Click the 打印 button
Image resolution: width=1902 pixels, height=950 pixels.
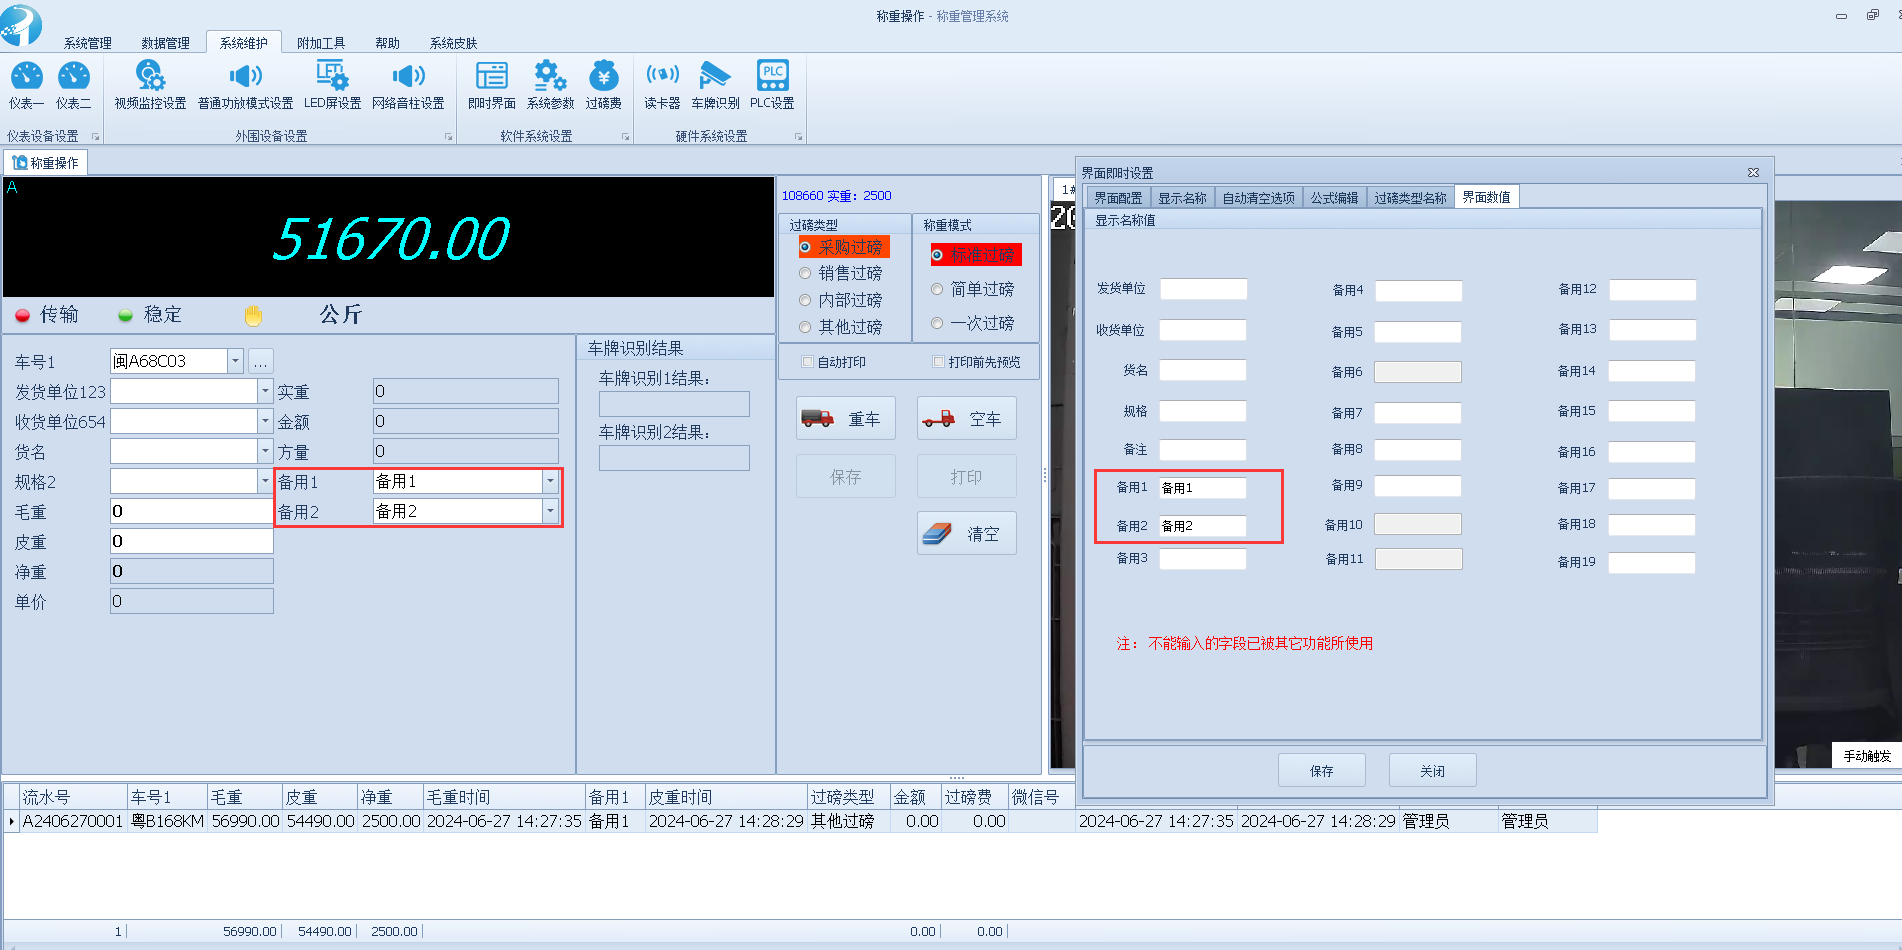pos(967,477)
